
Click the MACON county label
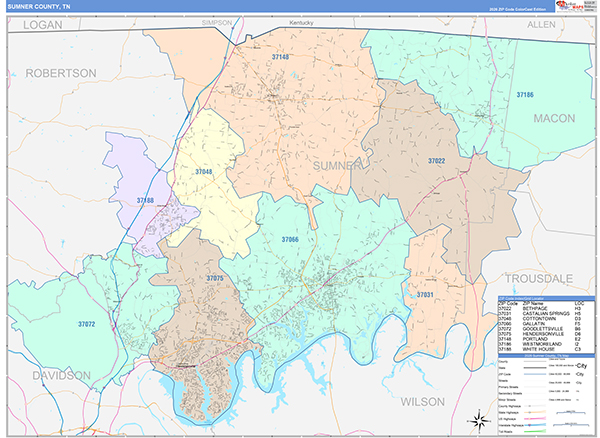pos(554,119)
